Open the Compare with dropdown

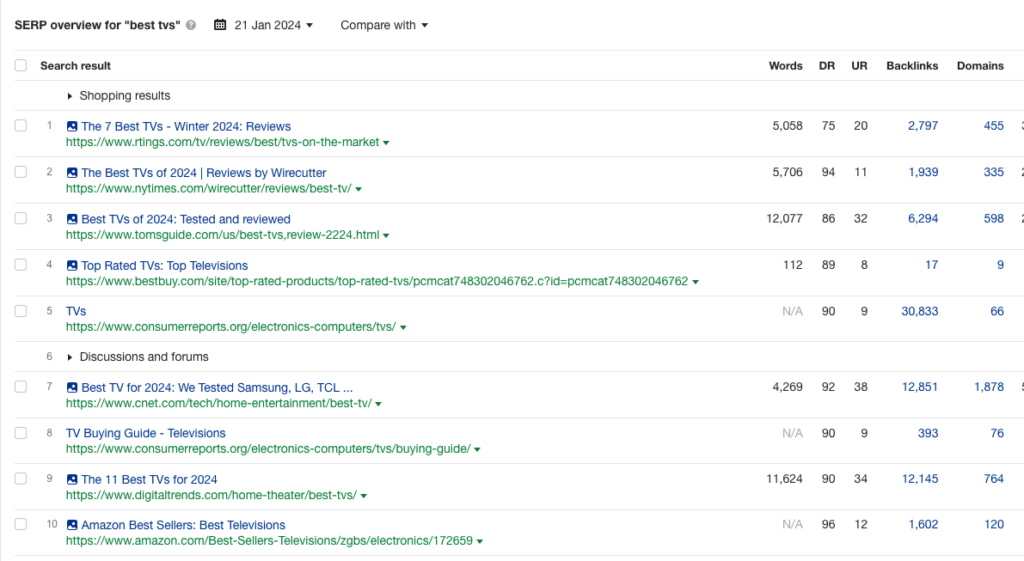point(384,26)
